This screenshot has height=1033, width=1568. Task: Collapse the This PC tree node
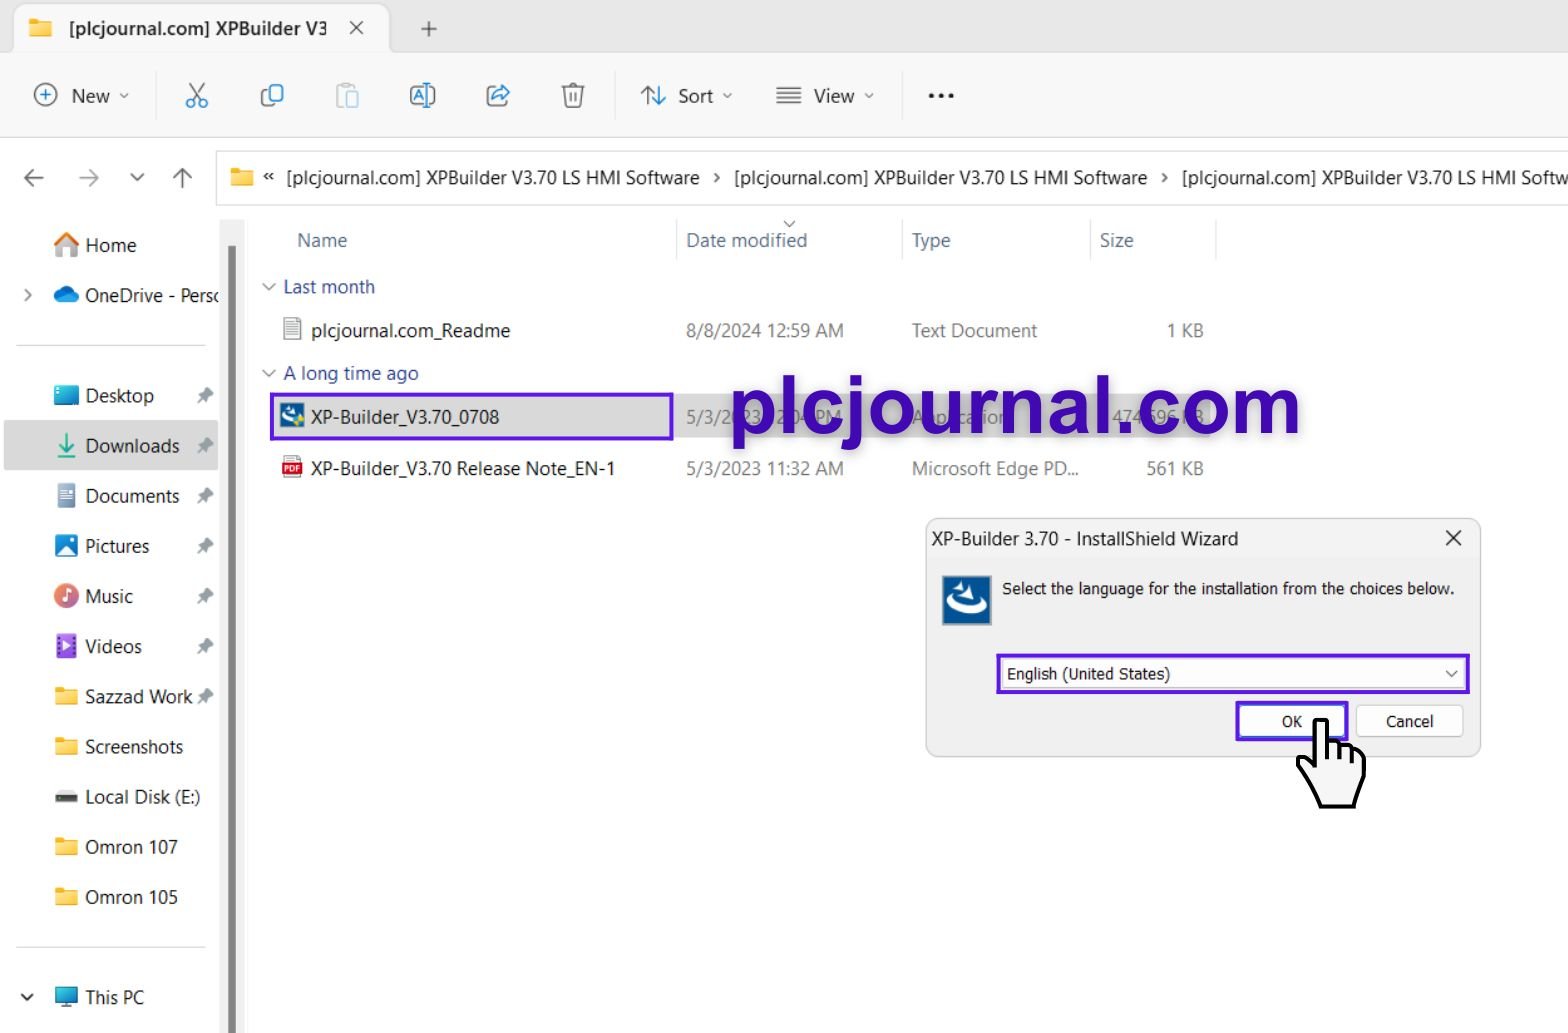[28, 997]
